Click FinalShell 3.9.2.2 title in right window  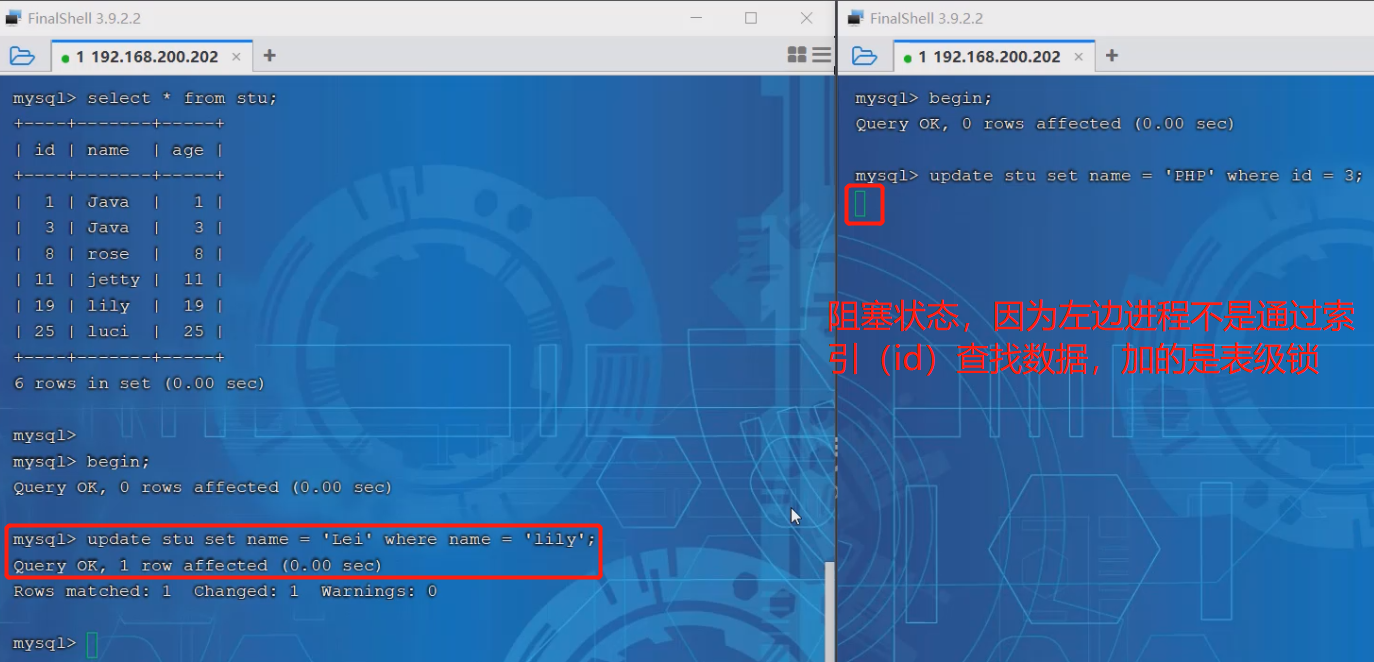[x=926, y=18]
